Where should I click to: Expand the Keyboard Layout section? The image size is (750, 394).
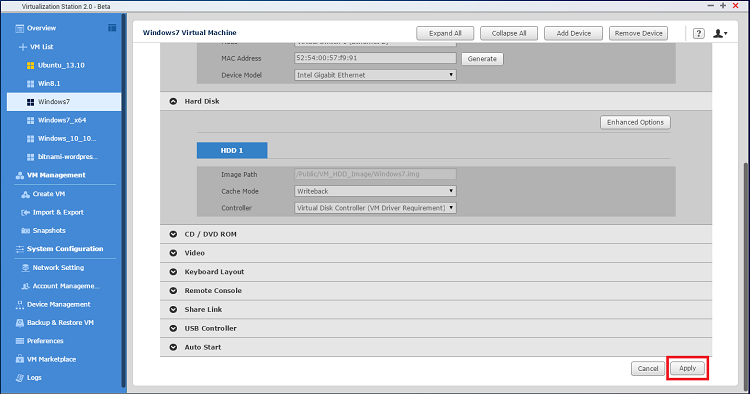click(x=173, y=272)
